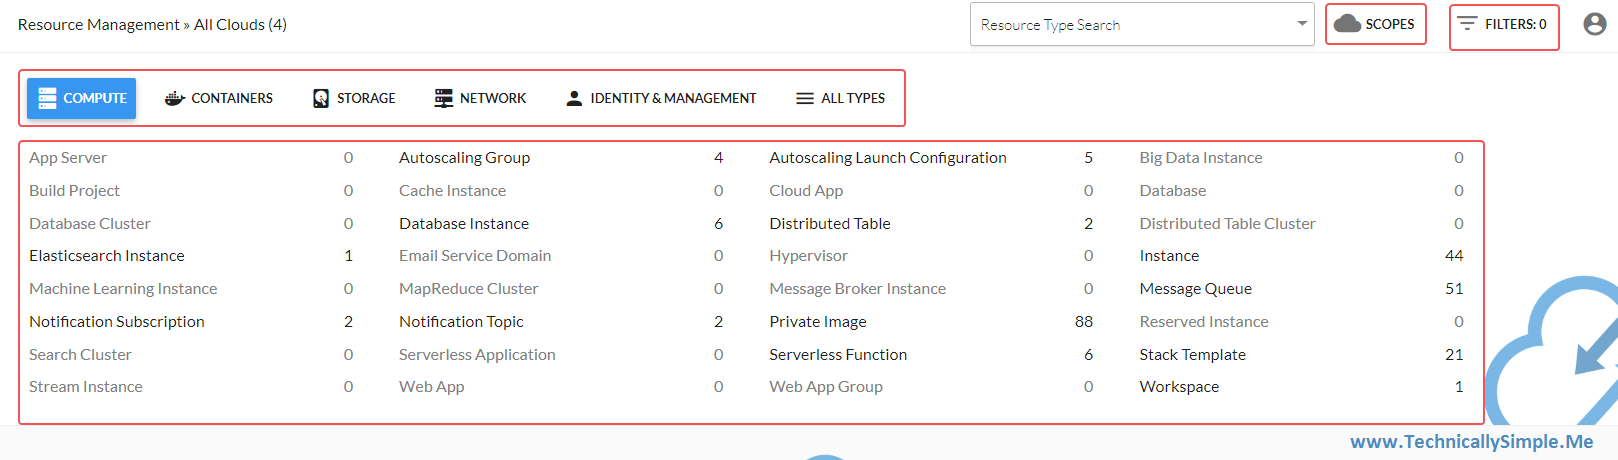
Task: Click the Filters funnel icon
Action: tap(1467, 24)
